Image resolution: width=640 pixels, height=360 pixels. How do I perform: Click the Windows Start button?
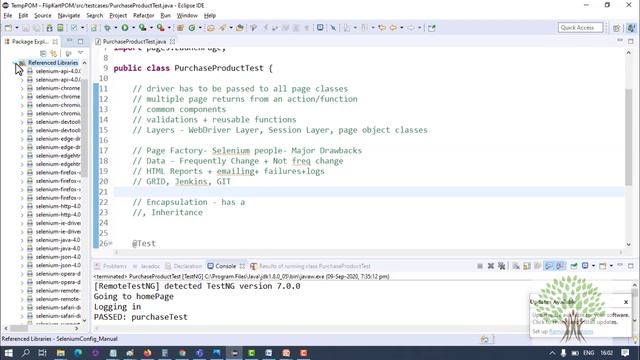[8, 353]
